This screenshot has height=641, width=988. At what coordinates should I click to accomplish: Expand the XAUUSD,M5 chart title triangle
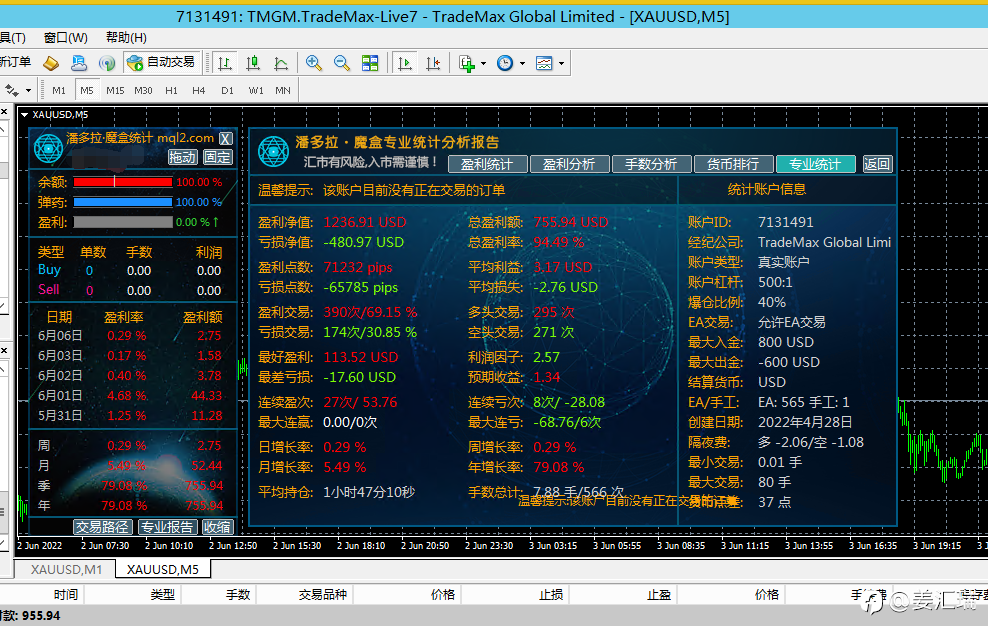(25, 115)
